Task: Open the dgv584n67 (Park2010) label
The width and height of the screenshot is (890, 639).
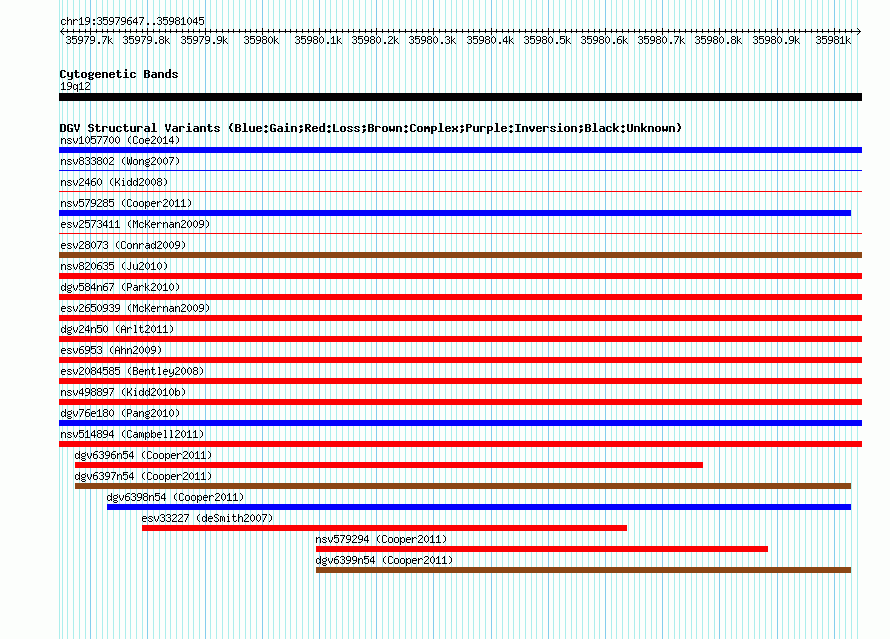Action: [x=120, y=287]
